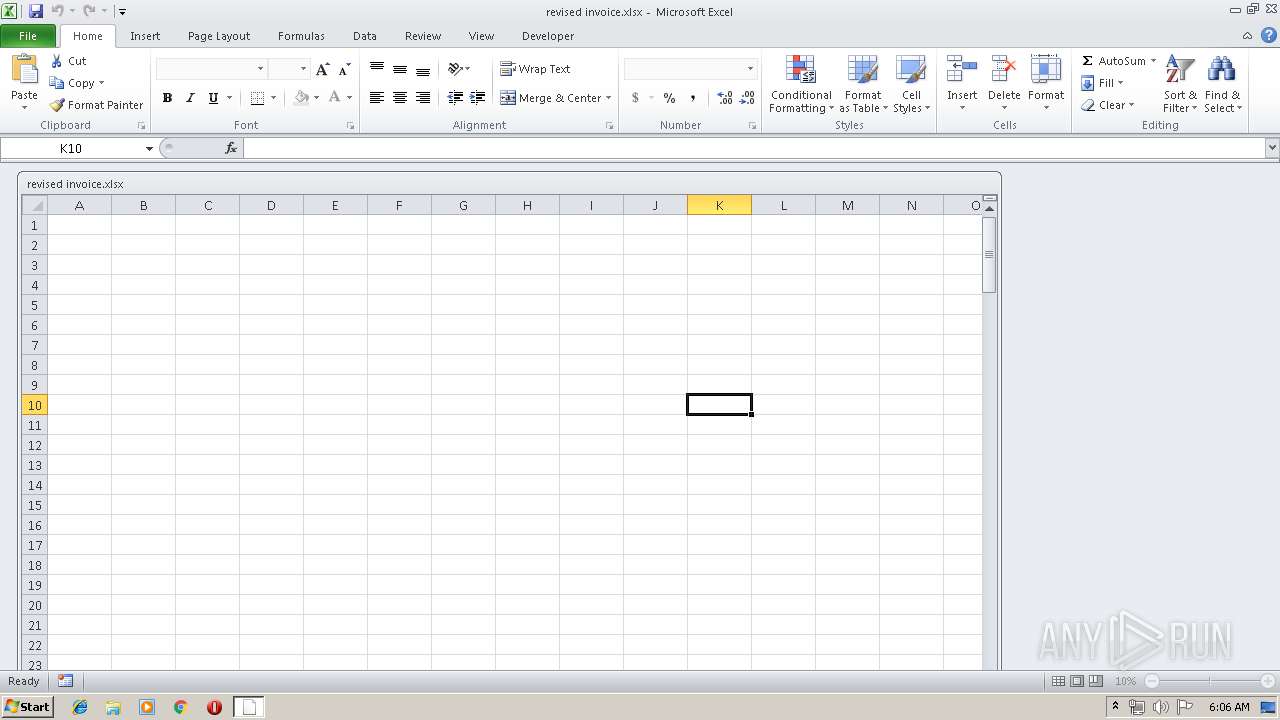The image size is (1280, 720).
Task: Click the Cut scissors icon
Action: [57, 61]
